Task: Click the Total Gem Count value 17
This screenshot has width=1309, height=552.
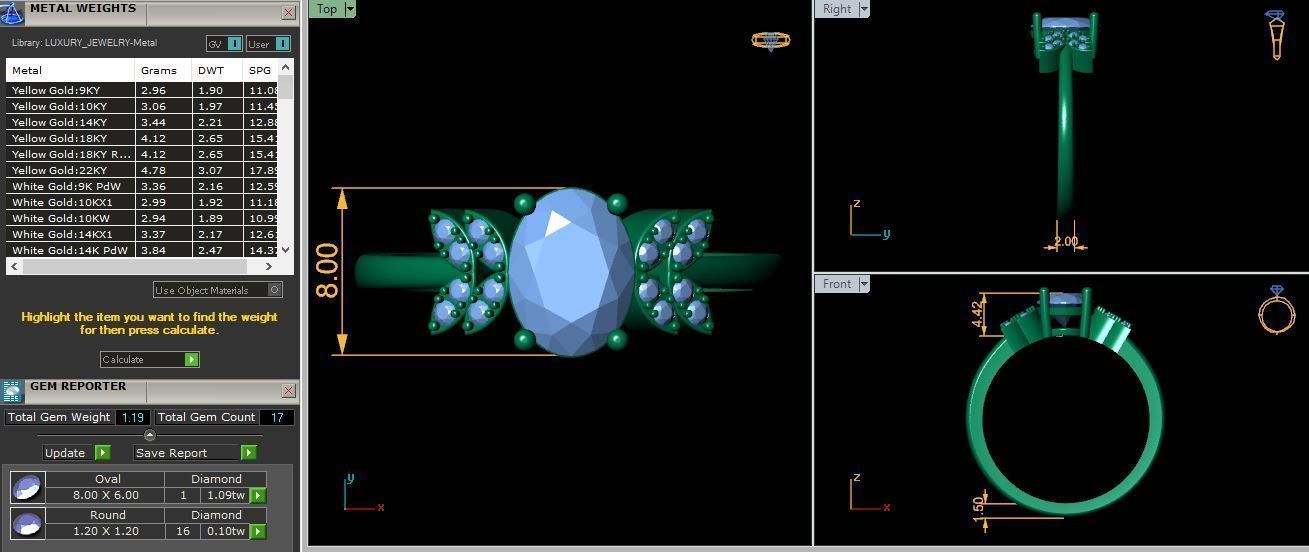Action: 277,417
